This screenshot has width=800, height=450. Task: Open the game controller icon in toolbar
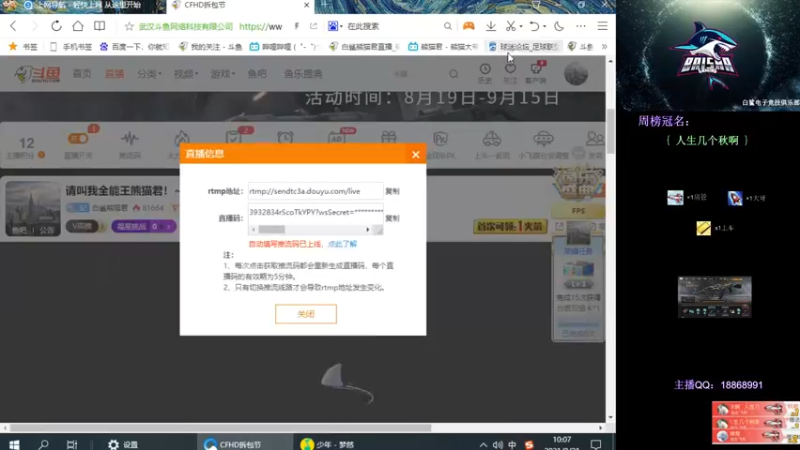(x=468, y=26)
